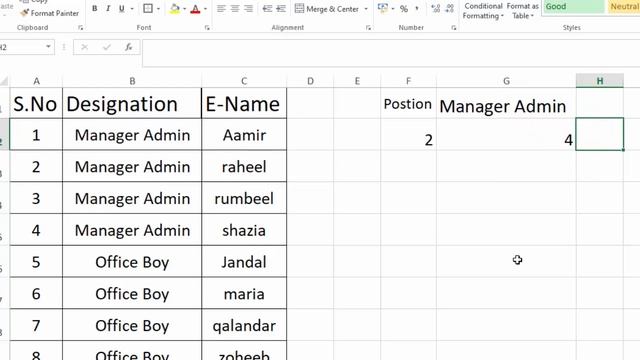Screen dimensions: 640x360
Task: Open the Name Box dropdown
Action: 48,47
